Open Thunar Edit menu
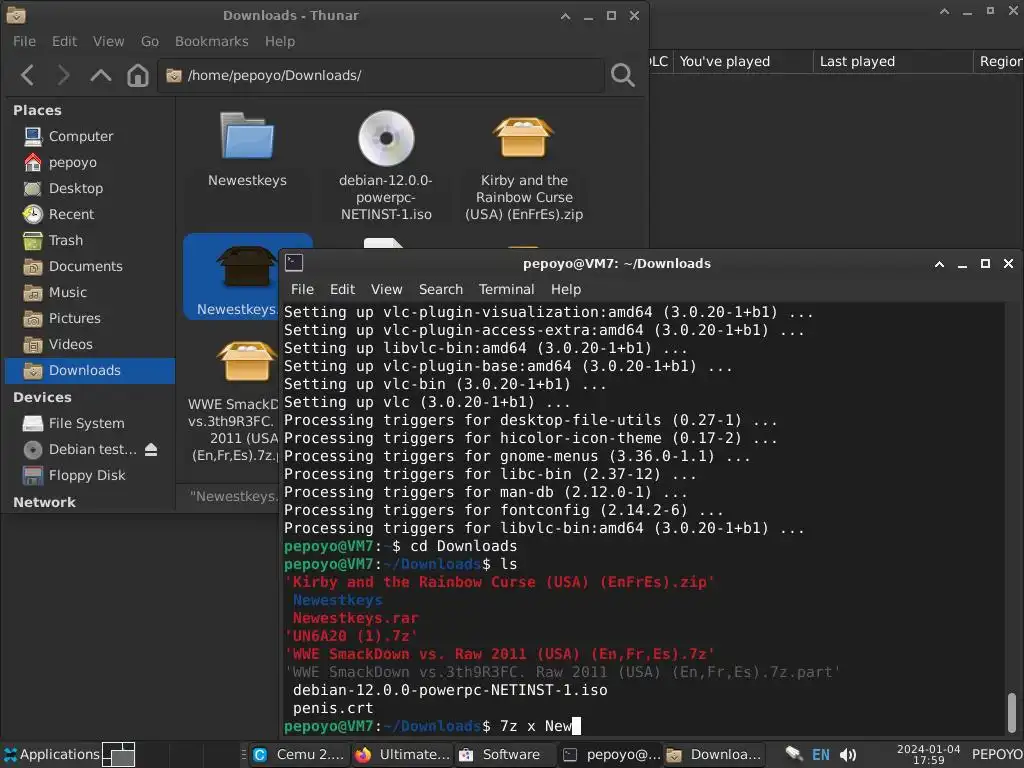 click(64, 41)
